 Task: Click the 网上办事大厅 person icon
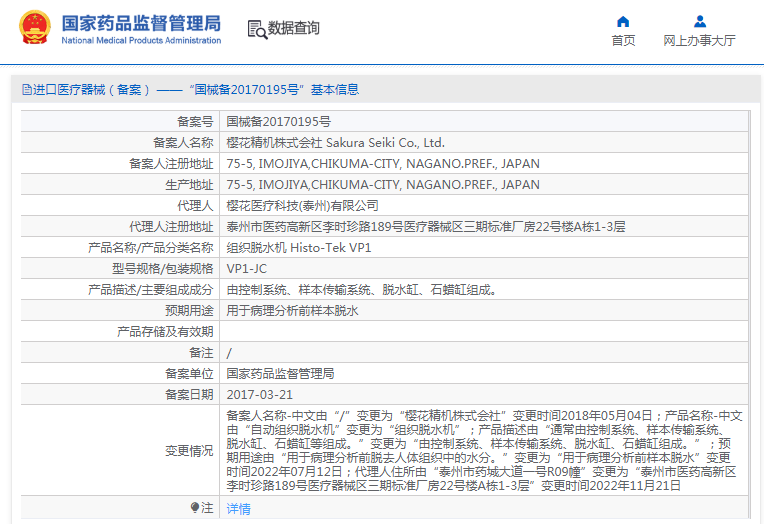click(x=699, y=21)
